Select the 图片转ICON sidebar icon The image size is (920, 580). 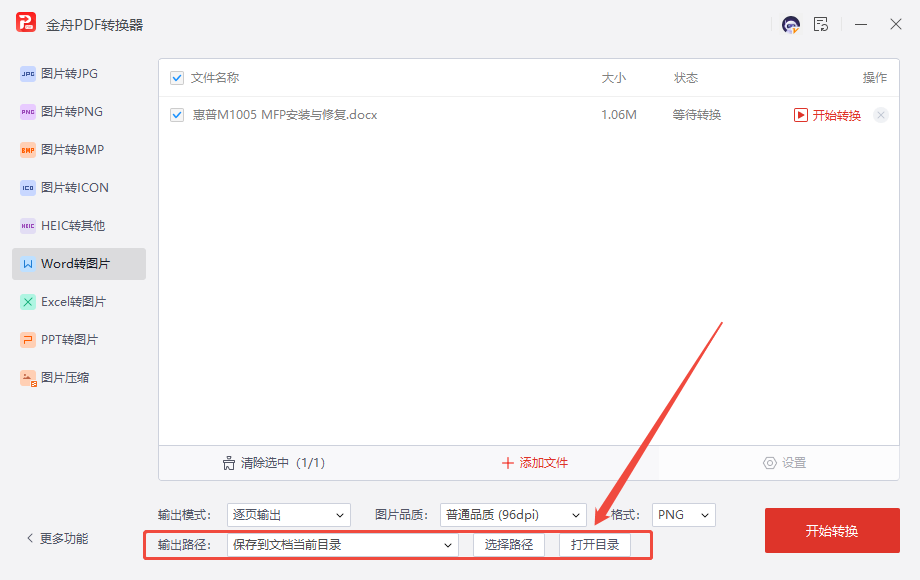point(28,188)
